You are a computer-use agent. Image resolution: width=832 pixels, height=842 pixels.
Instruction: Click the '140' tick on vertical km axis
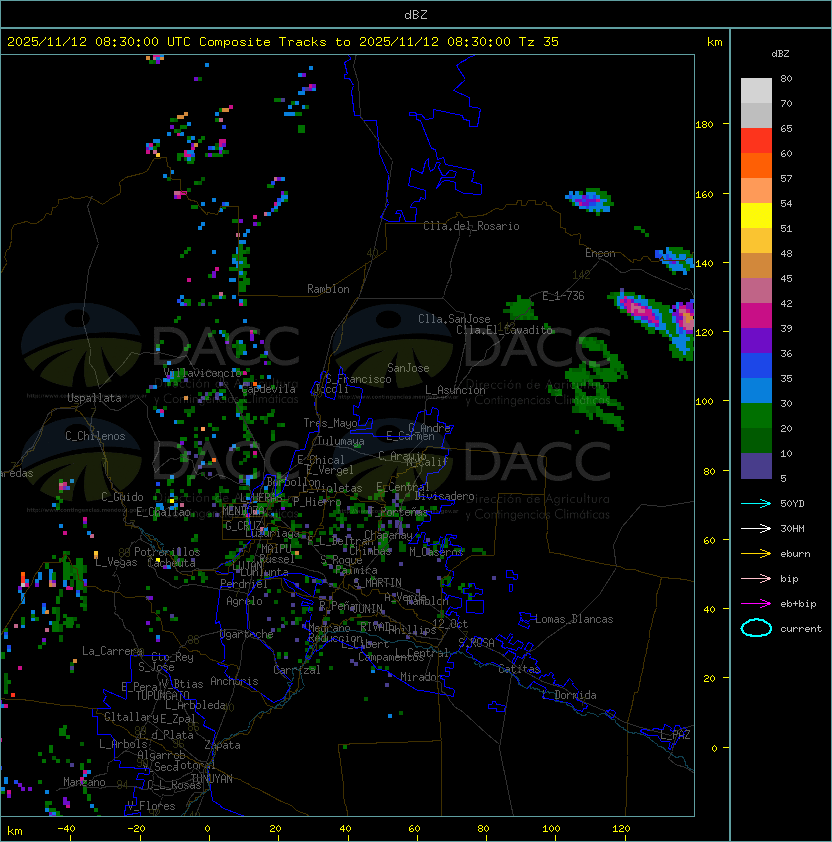tap(704, 263)
